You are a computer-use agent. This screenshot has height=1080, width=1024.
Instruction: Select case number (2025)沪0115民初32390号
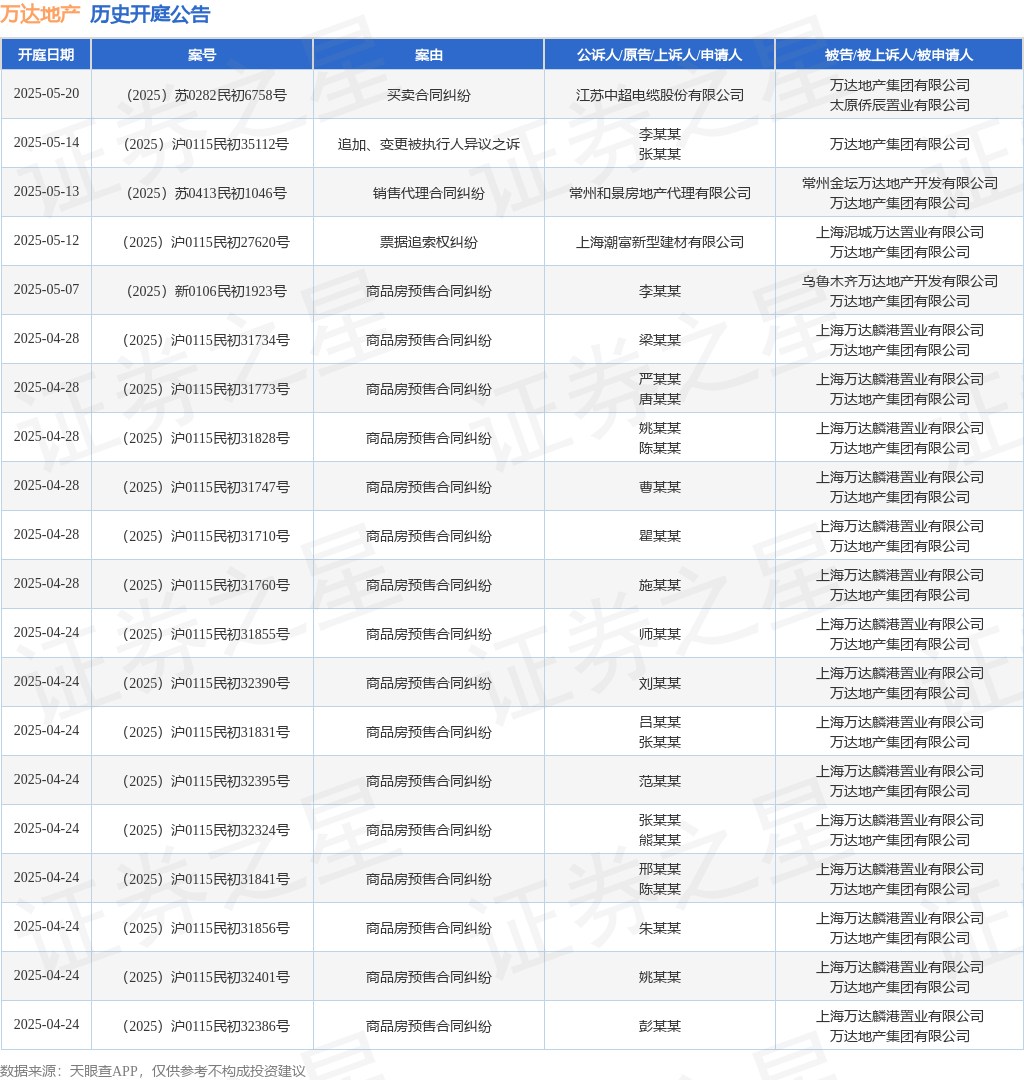click(x=206, y=683)
